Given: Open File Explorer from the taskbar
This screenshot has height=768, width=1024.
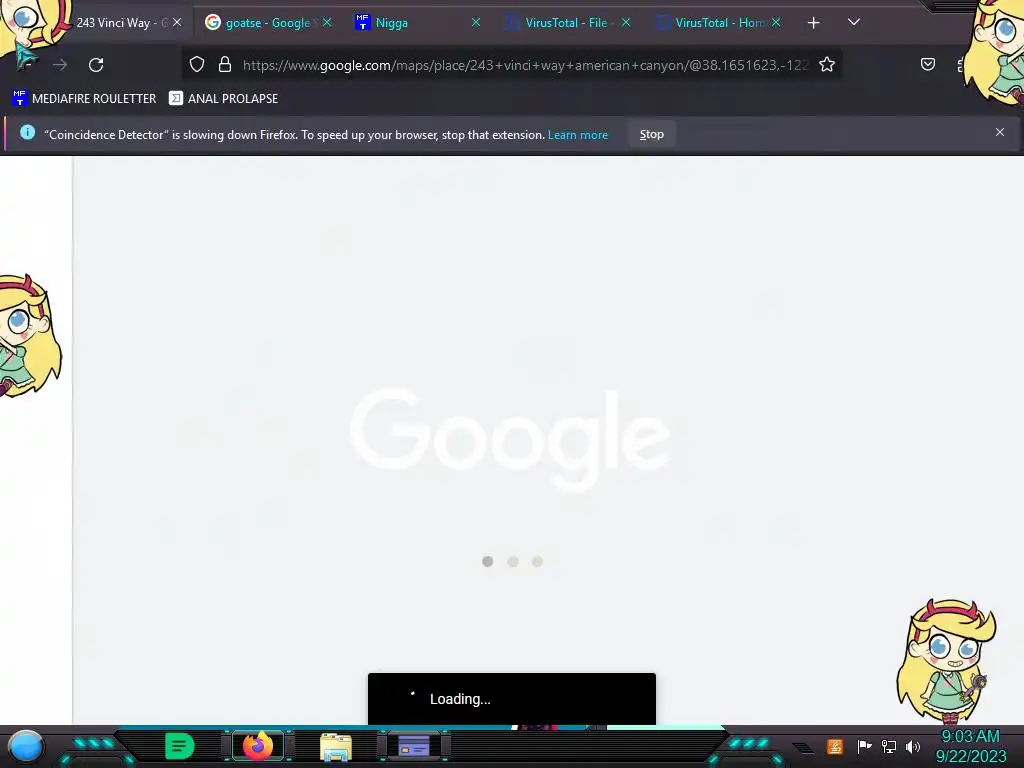Looking at the screenshot, I should pos(336,746).
